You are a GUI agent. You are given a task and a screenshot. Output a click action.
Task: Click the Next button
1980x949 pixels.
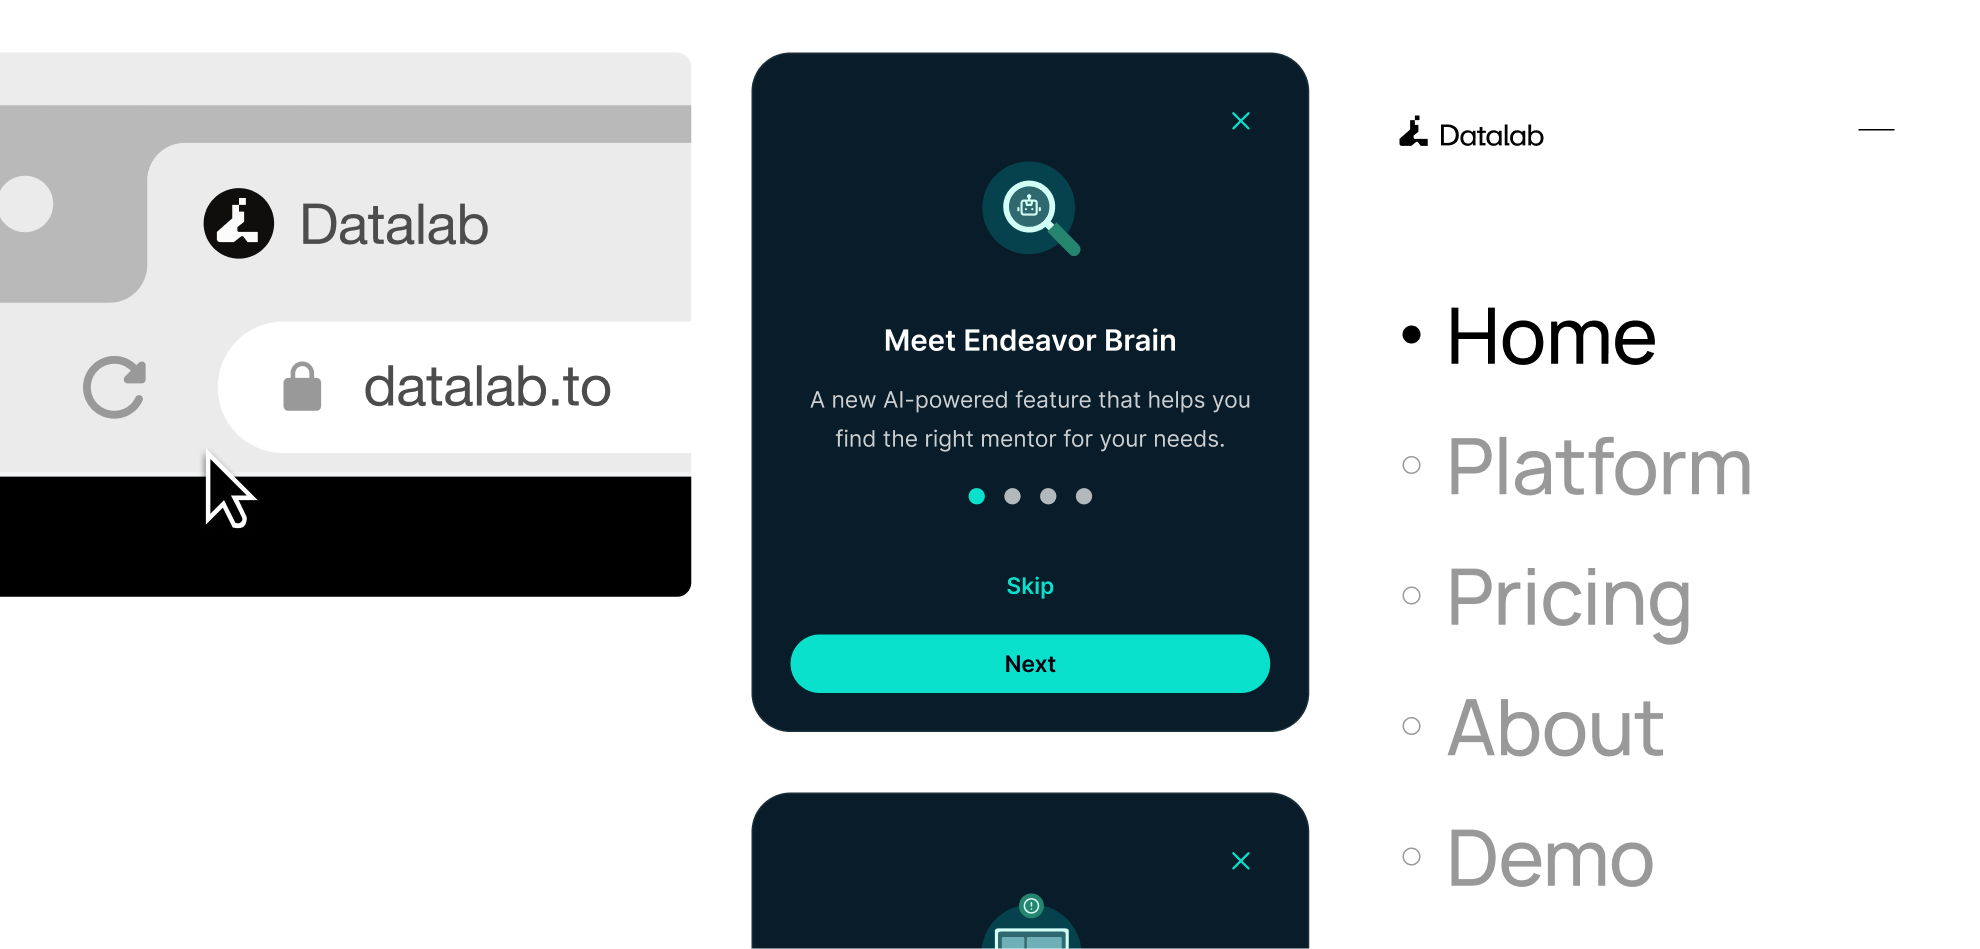click(x=1030, y=664)
